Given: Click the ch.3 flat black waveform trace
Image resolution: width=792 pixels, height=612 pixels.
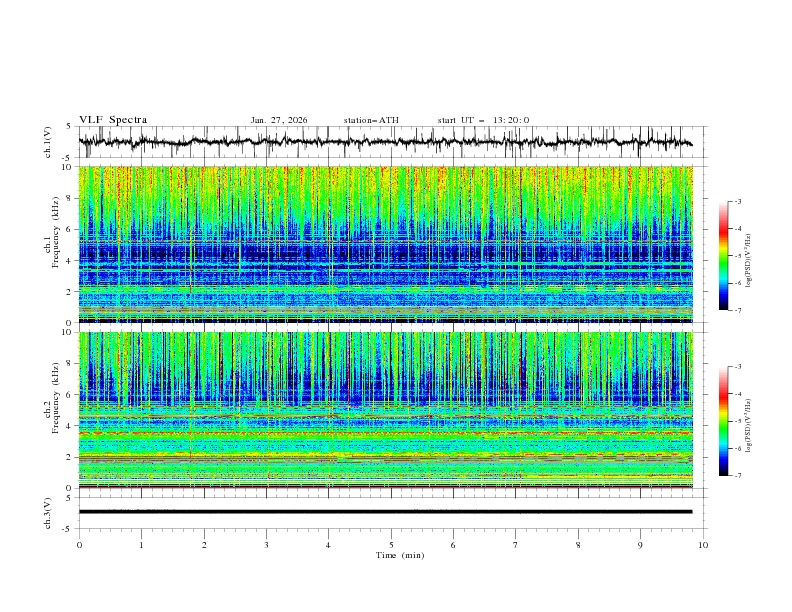Looking at the screenshot, I should click(385, 512).
